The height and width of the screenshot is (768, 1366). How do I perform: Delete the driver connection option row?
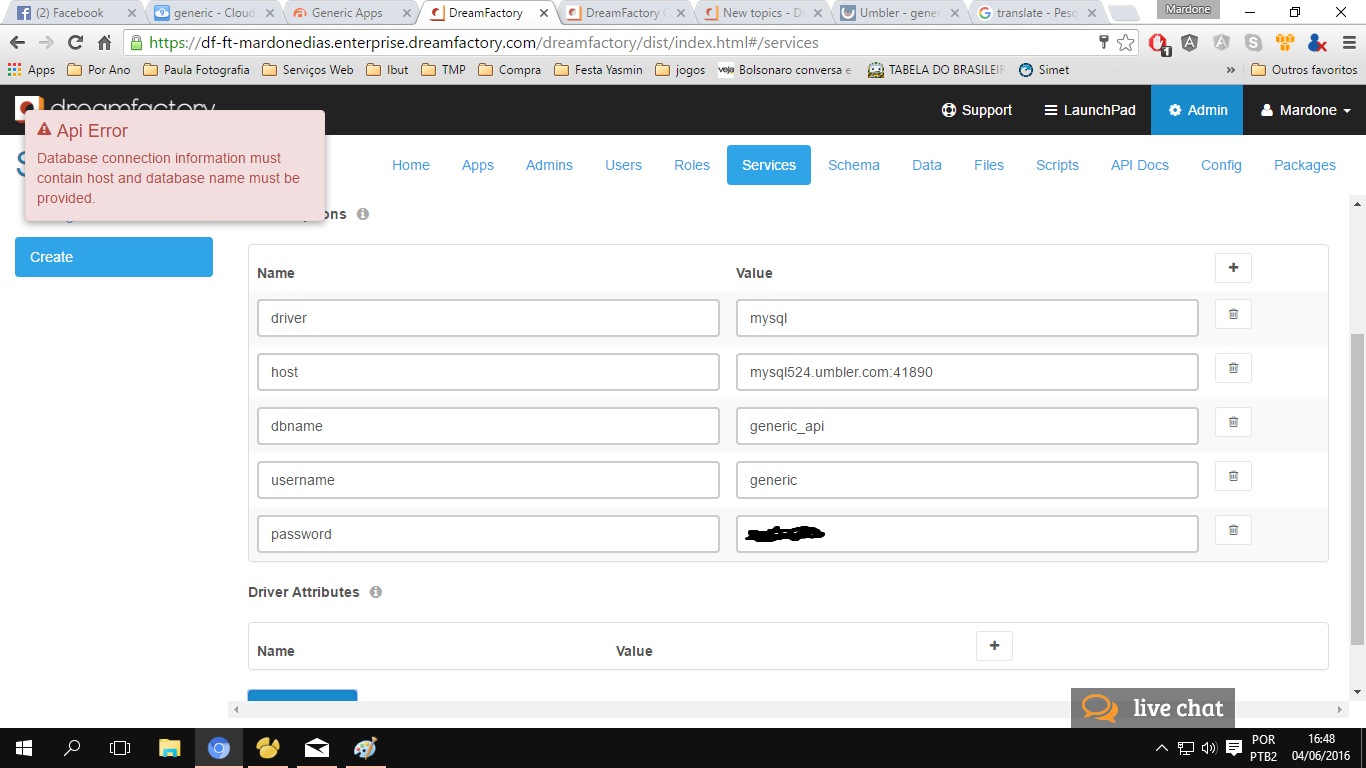[x=1233, y=314]
